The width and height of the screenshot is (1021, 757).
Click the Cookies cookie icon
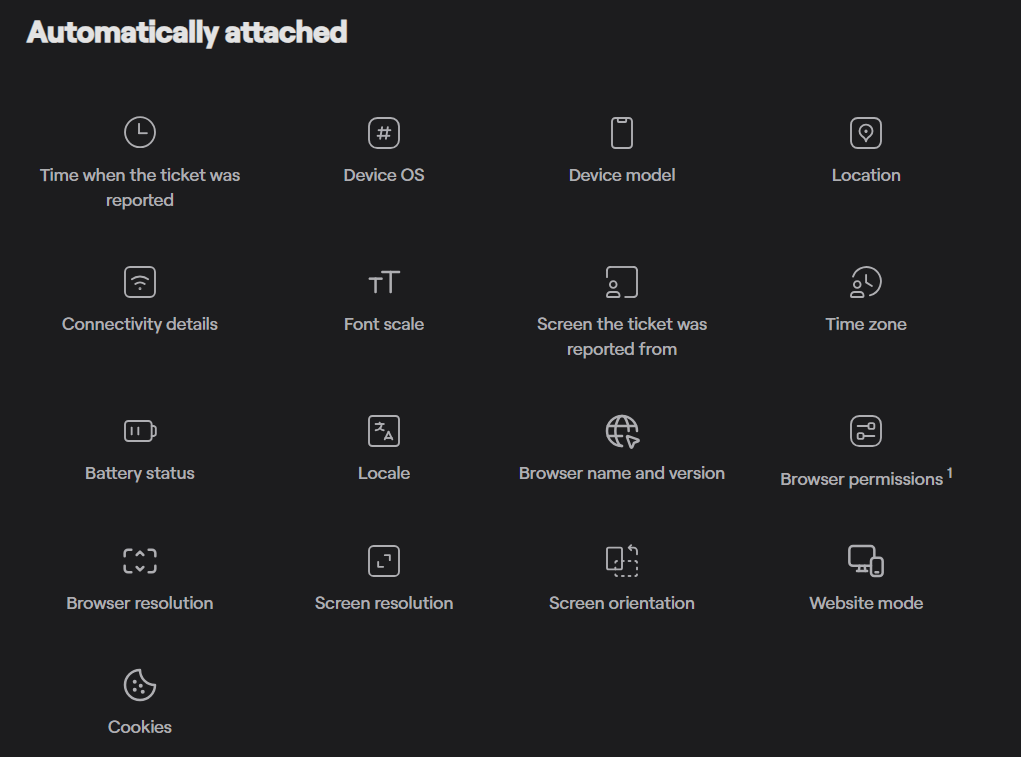139,685
